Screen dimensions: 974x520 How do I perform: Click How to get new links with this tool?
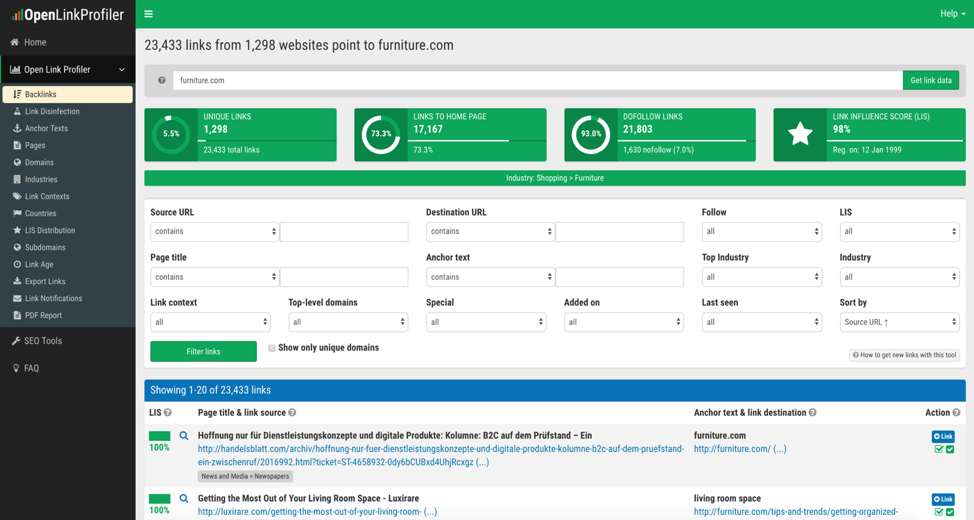pos(904,355)
